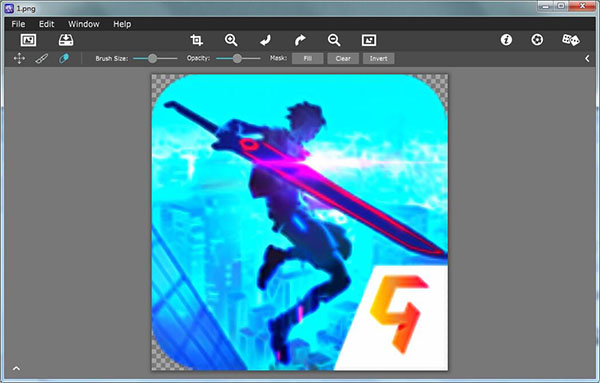Select the eraser tool
Screen dimensions: 600x383
64,59
